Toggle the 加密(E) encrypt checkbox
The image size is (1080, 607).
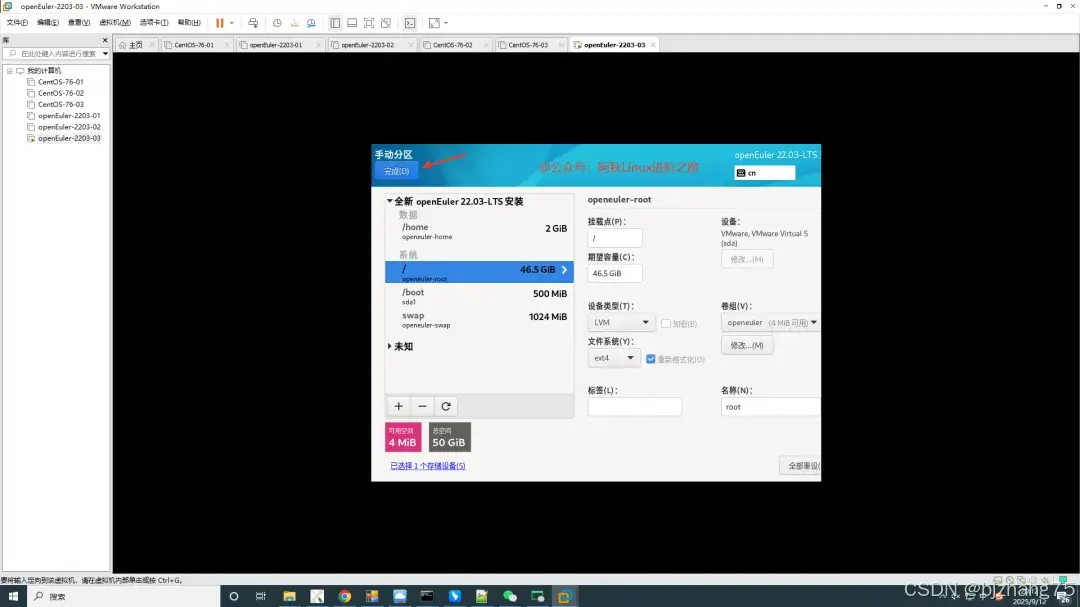[665, 323]
